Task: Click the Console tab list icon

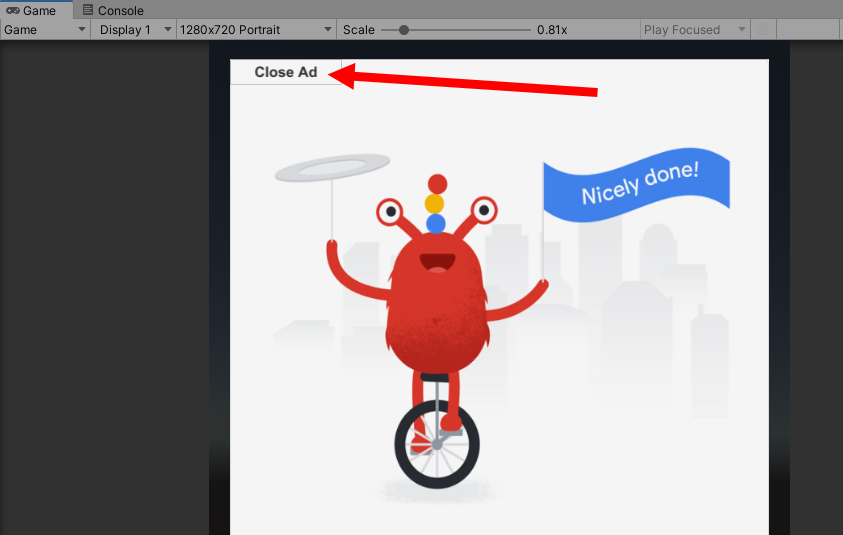Action: 88,10
